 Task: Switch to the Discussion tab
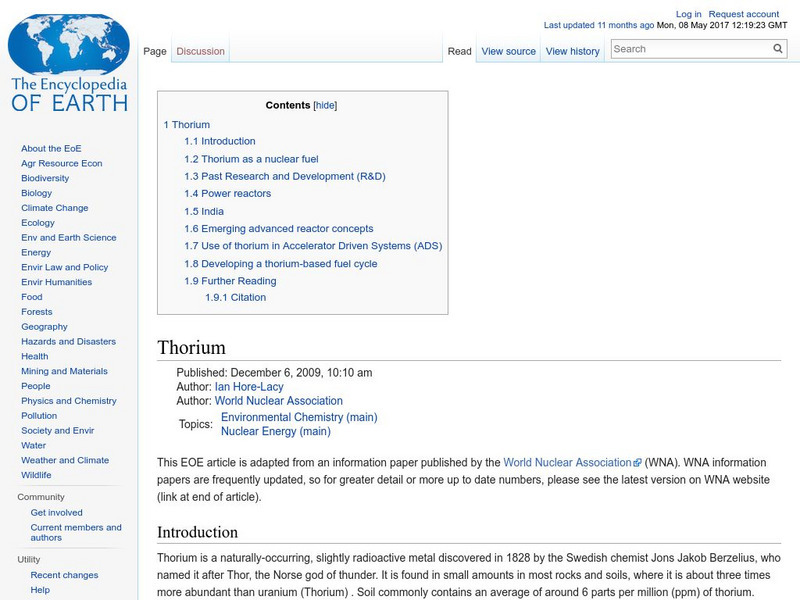point(201,51)
